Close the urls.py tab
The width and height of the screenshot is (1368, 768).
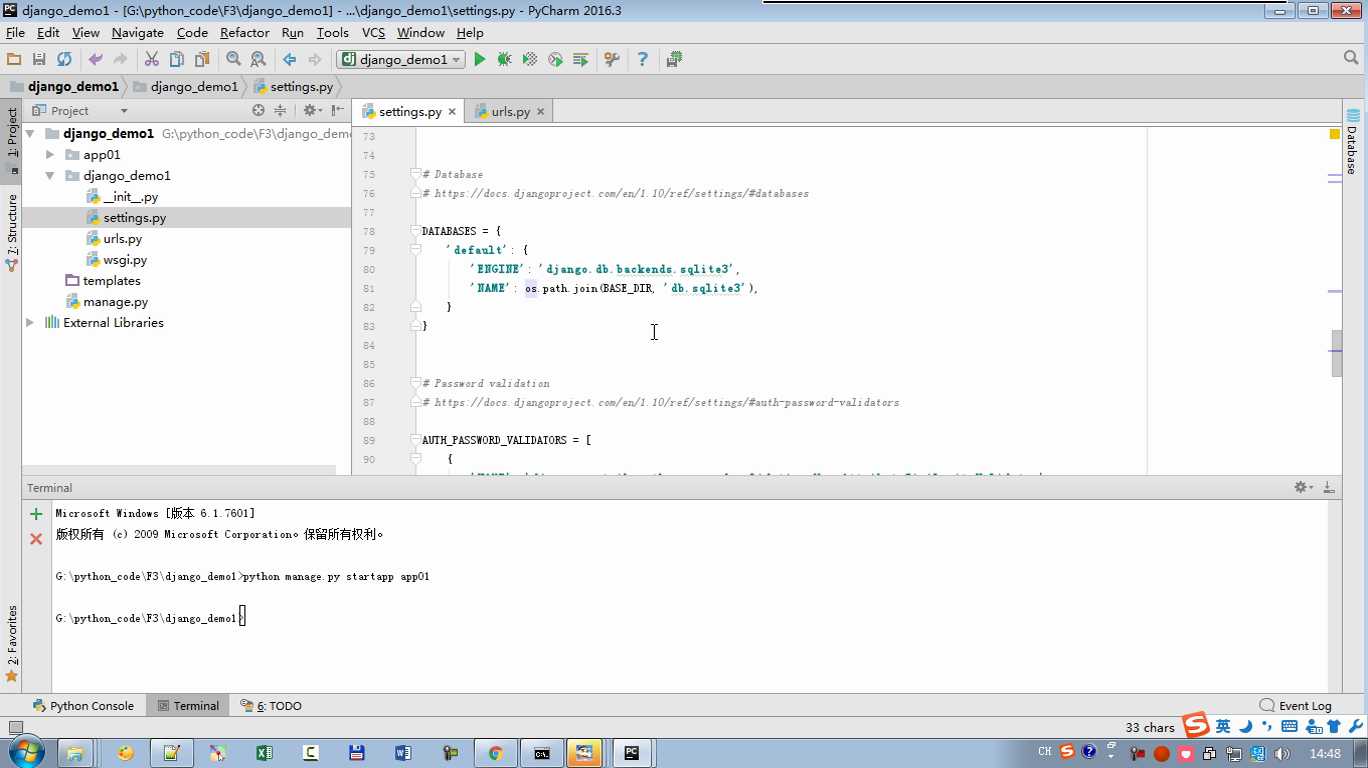click(541, 112)
